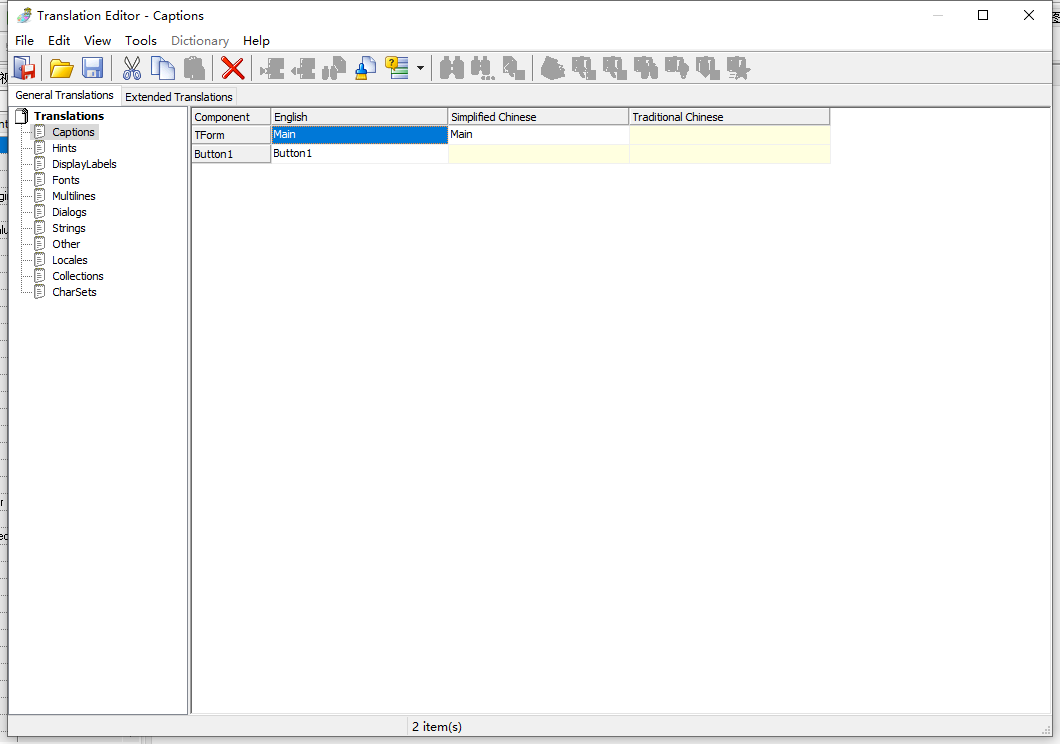Maximize the Translation Editor window
The width and height of the screenshot is (1060, 744).
pos(983,15)
